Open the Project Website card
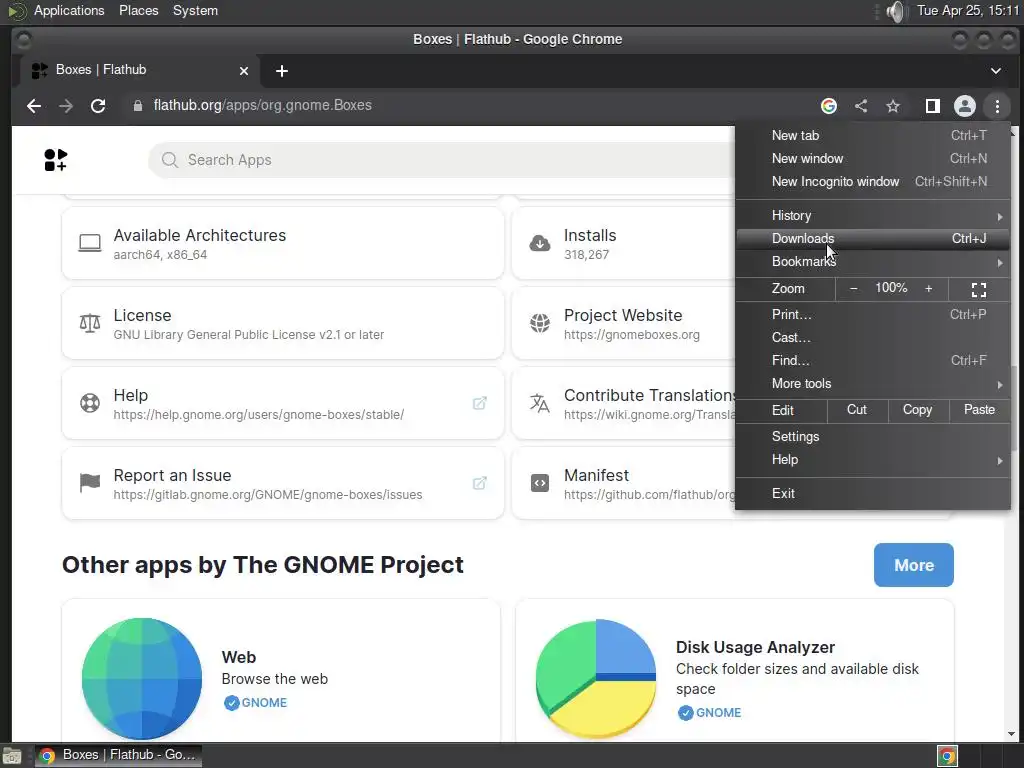Screen dimensions: 1024x768 [624, 323]
